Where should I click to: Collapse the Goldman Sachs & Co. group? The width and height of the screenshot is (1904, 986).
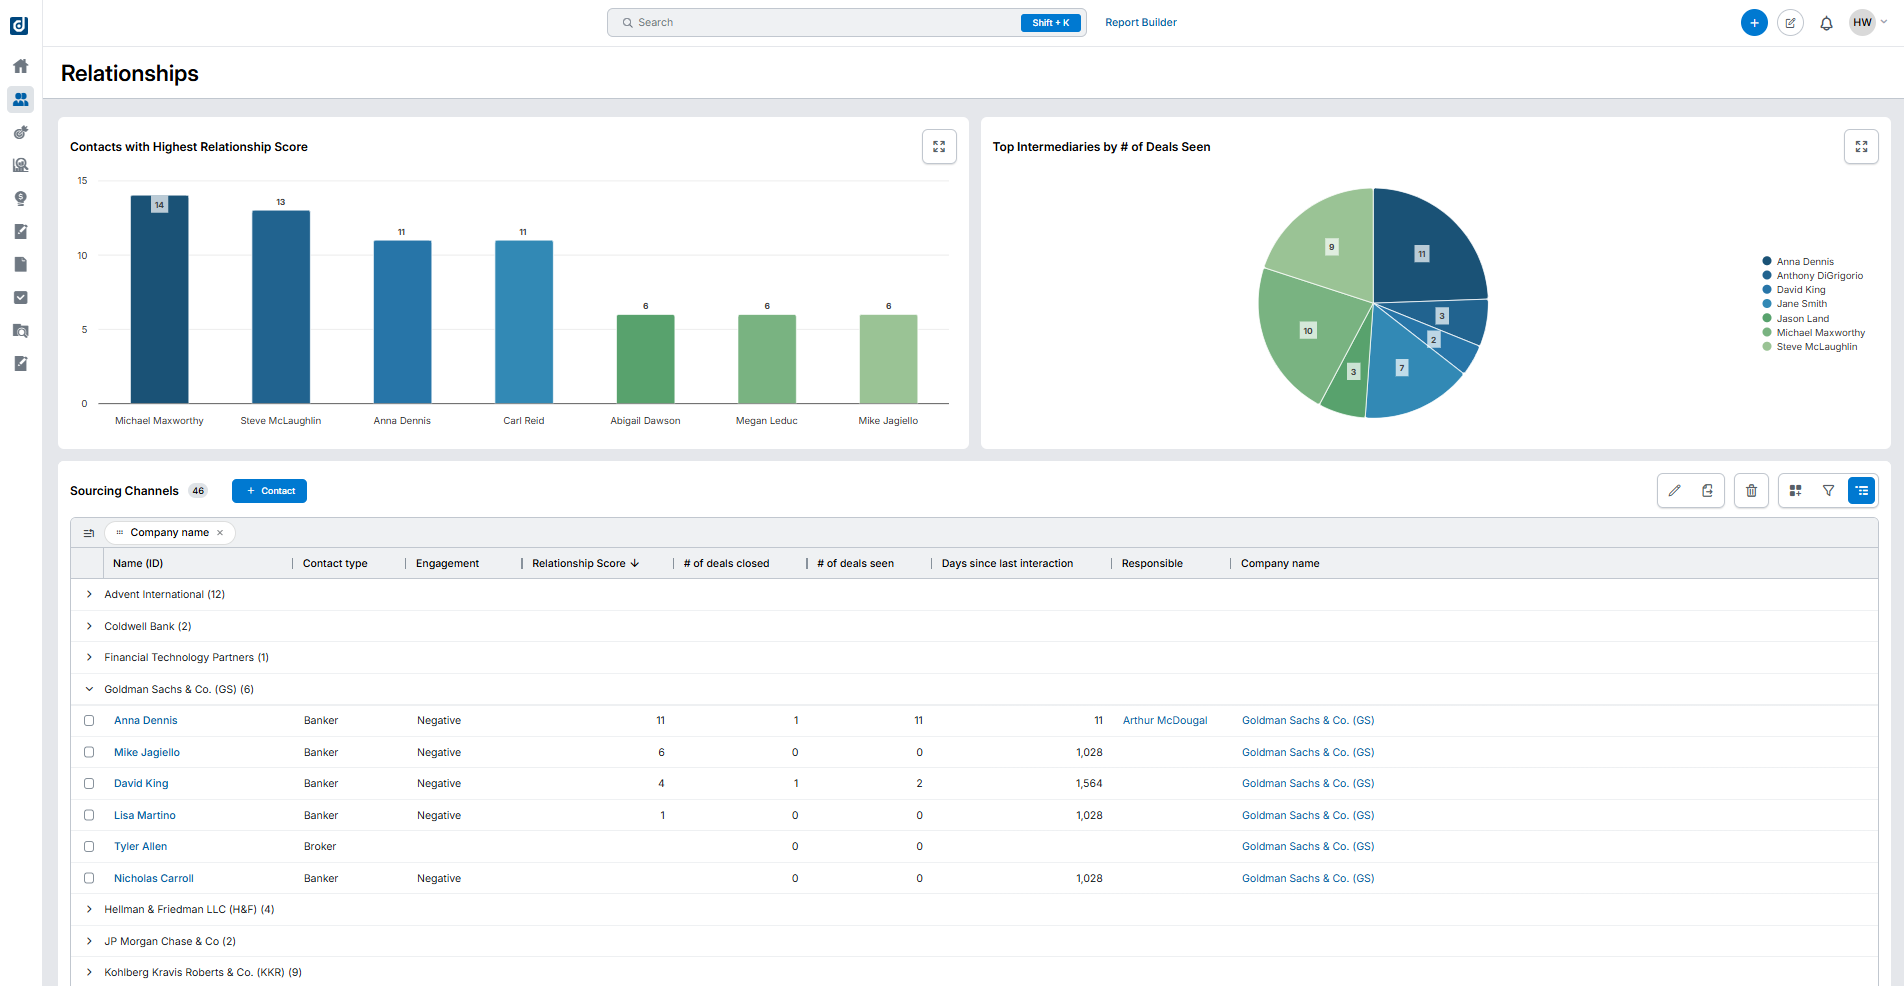(x=89, y=689)
